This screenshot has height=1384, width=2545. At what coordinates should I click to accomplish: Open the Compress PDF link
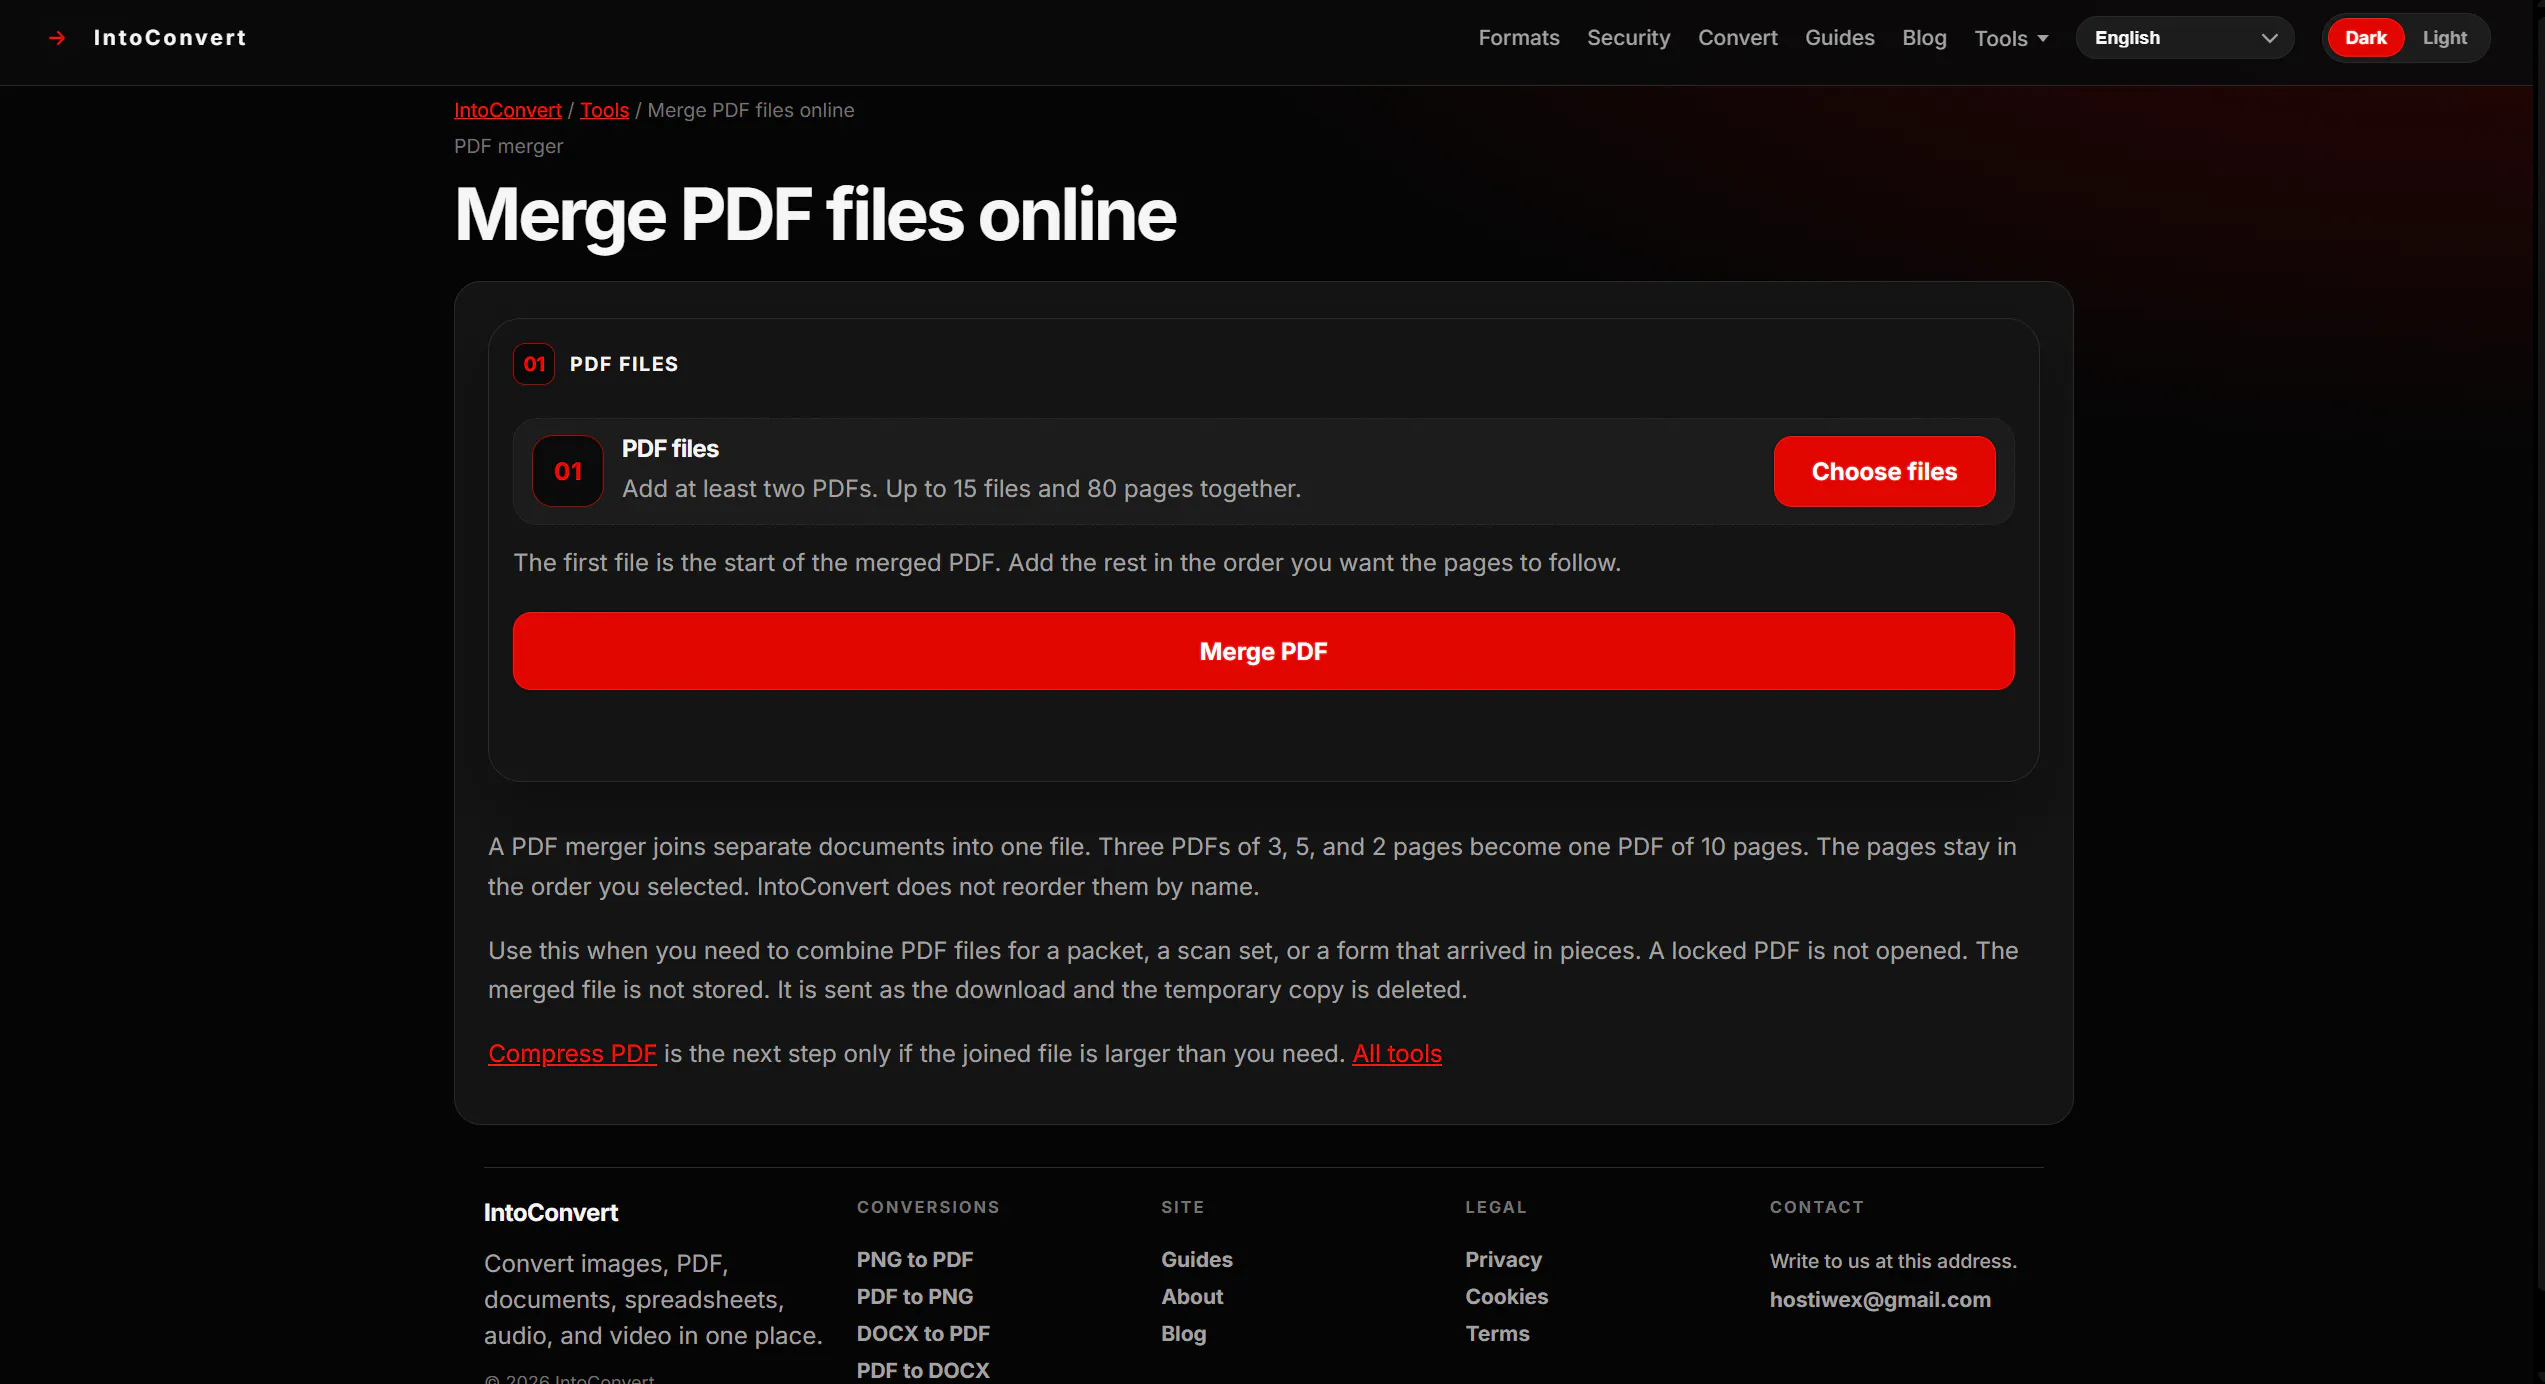tap(572, 1054)
